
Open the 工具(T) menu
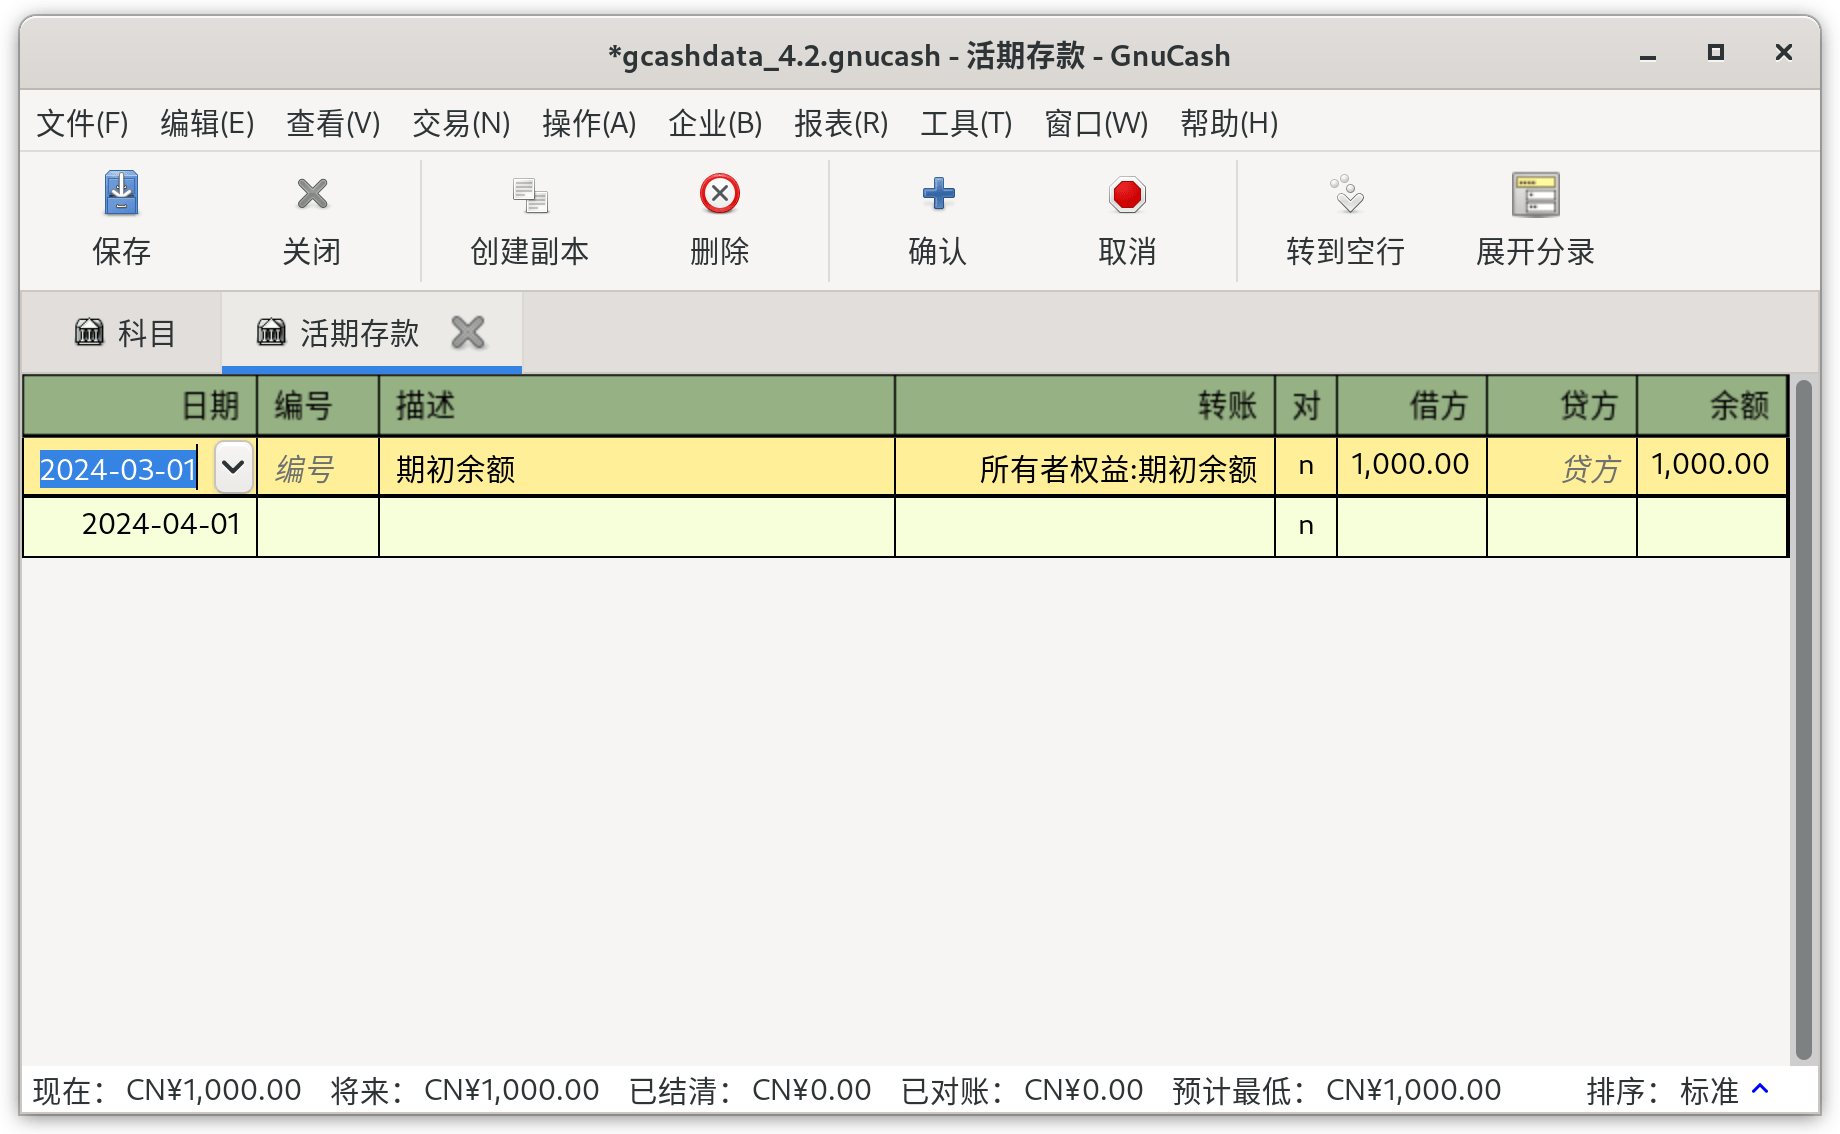point(966,123)
